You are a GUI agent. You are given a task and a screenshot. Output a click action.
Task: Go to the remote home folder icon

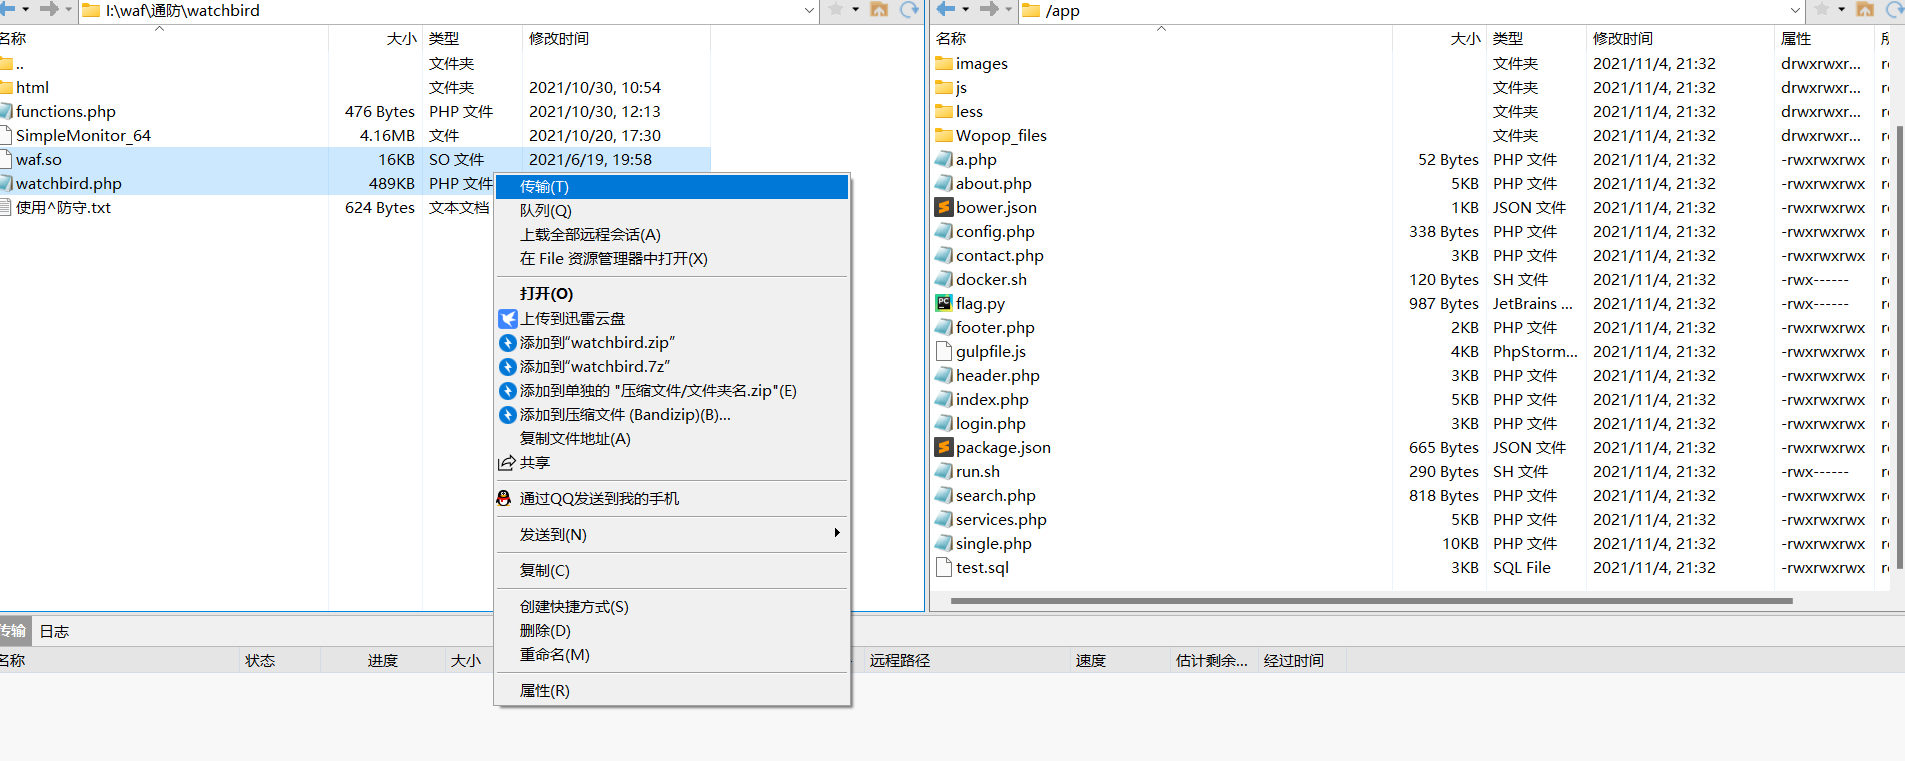(x=1865, y=9)
